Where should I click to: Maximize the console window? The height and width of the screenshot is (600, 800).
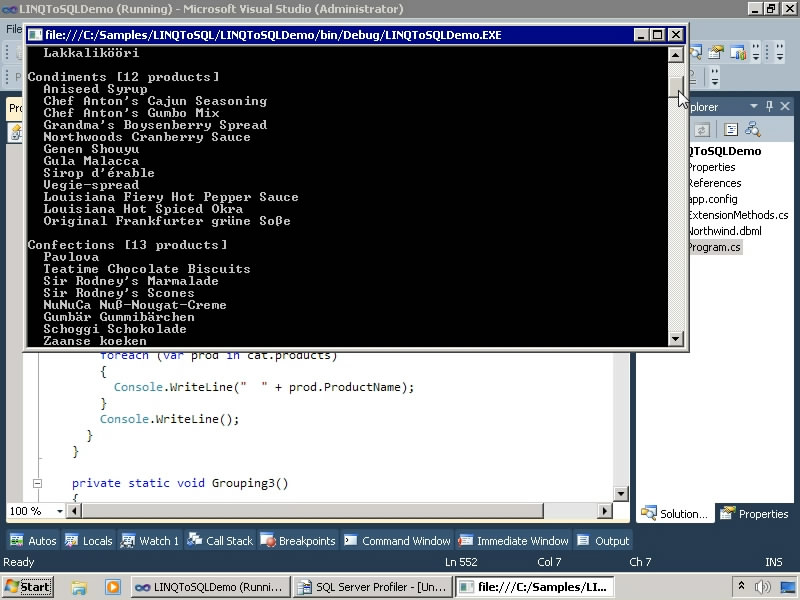[x=658, y=35]
